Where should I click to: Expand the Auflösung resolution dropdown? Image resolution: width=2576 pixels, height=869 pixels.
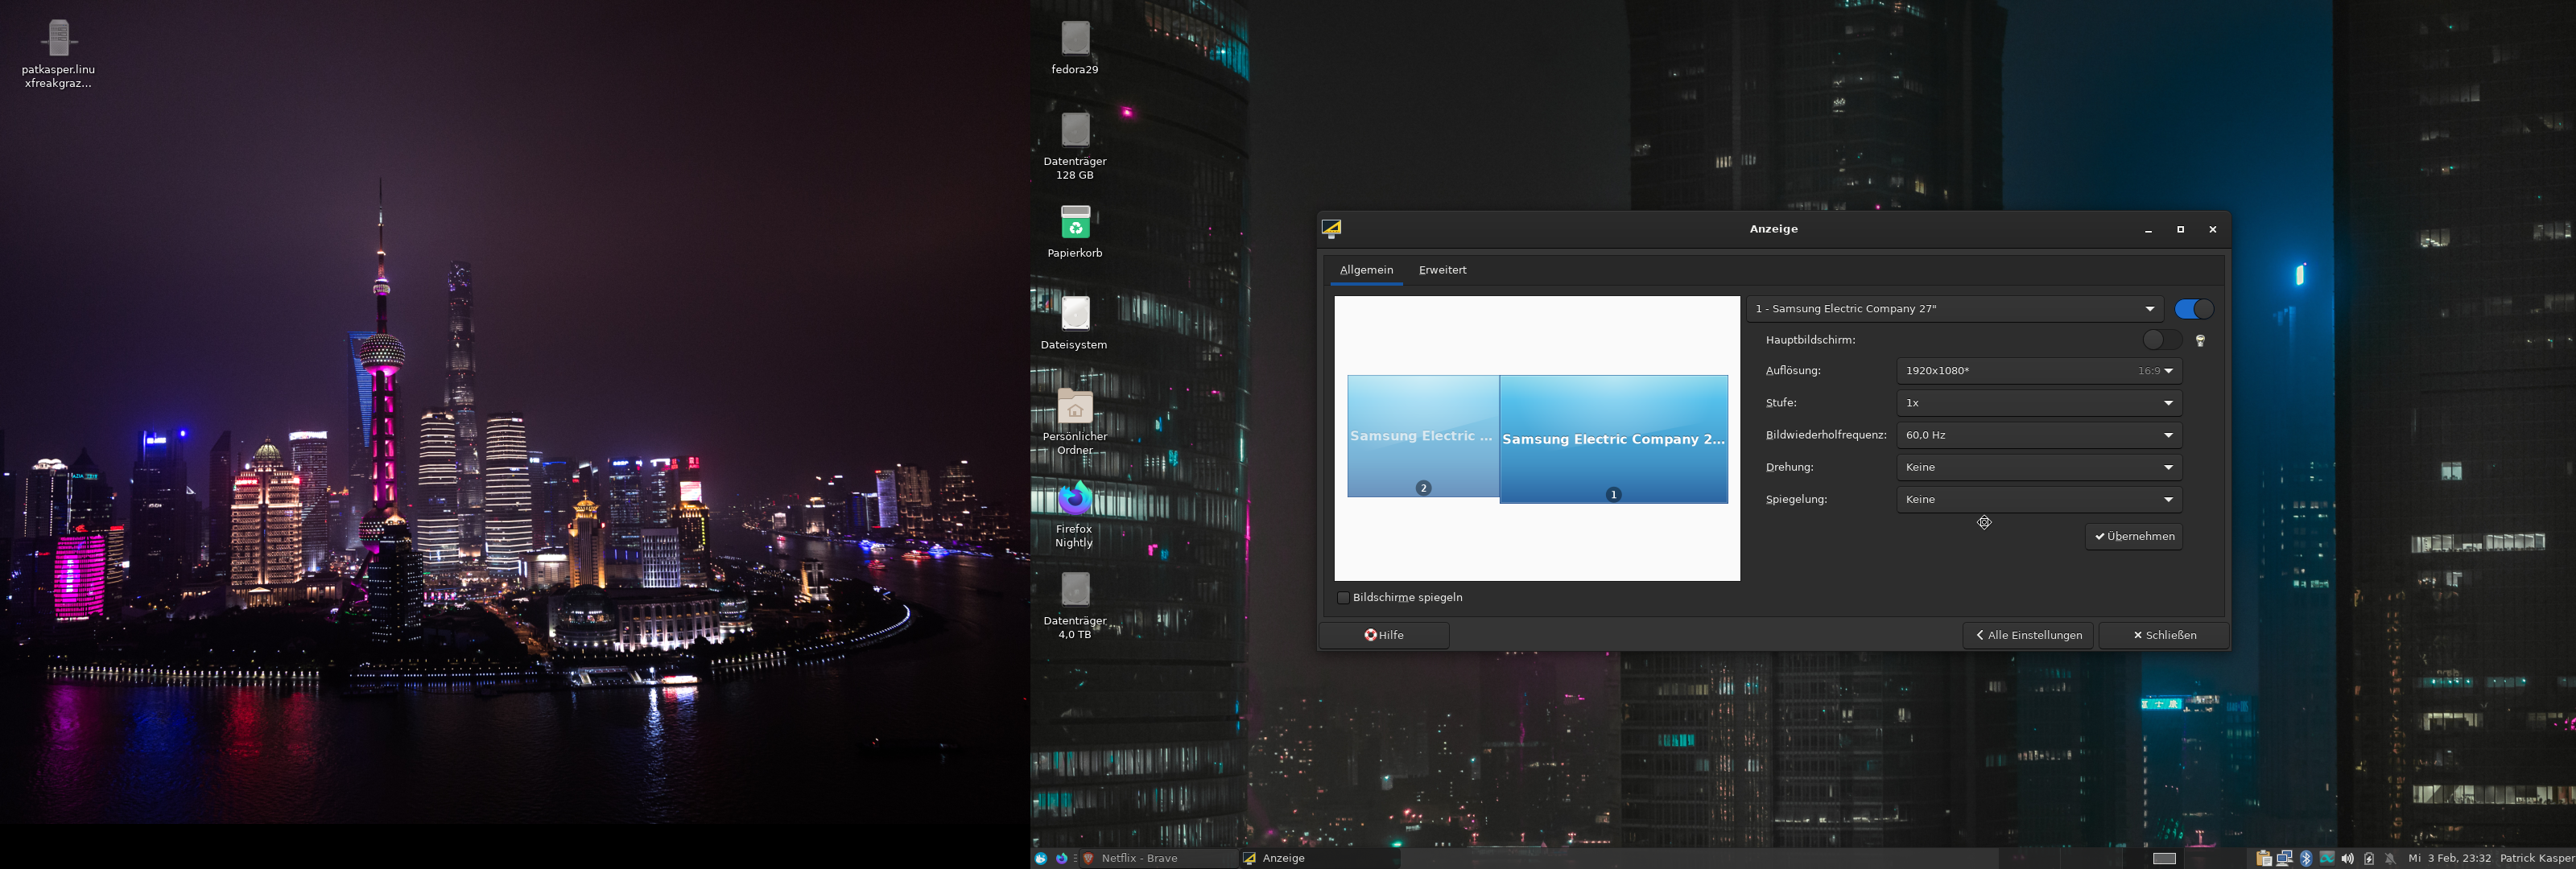(2038, 371)
